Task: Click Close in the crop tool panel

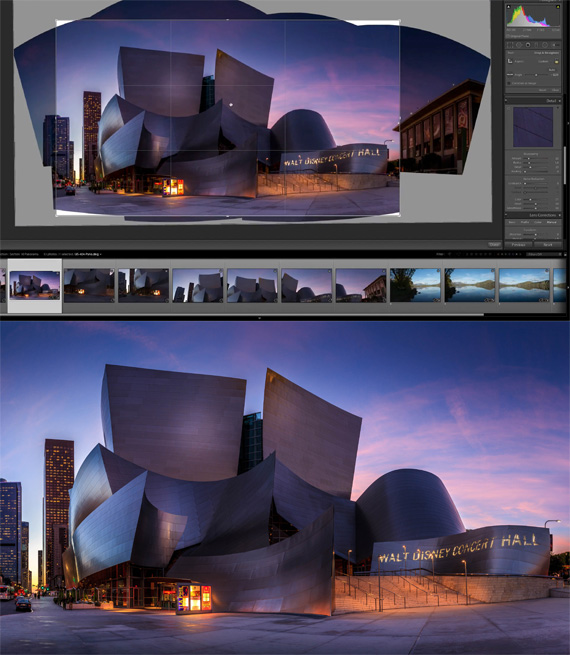Action: tap(555, 90)
